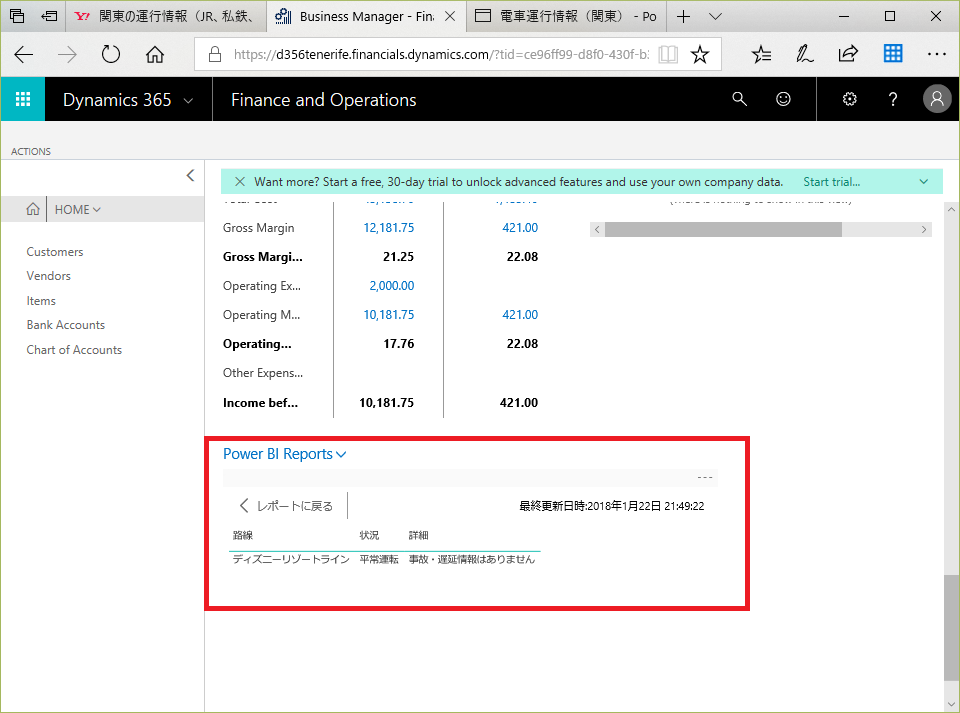
Task: Click the 状況 column header
Action: (x=369, y=536)
